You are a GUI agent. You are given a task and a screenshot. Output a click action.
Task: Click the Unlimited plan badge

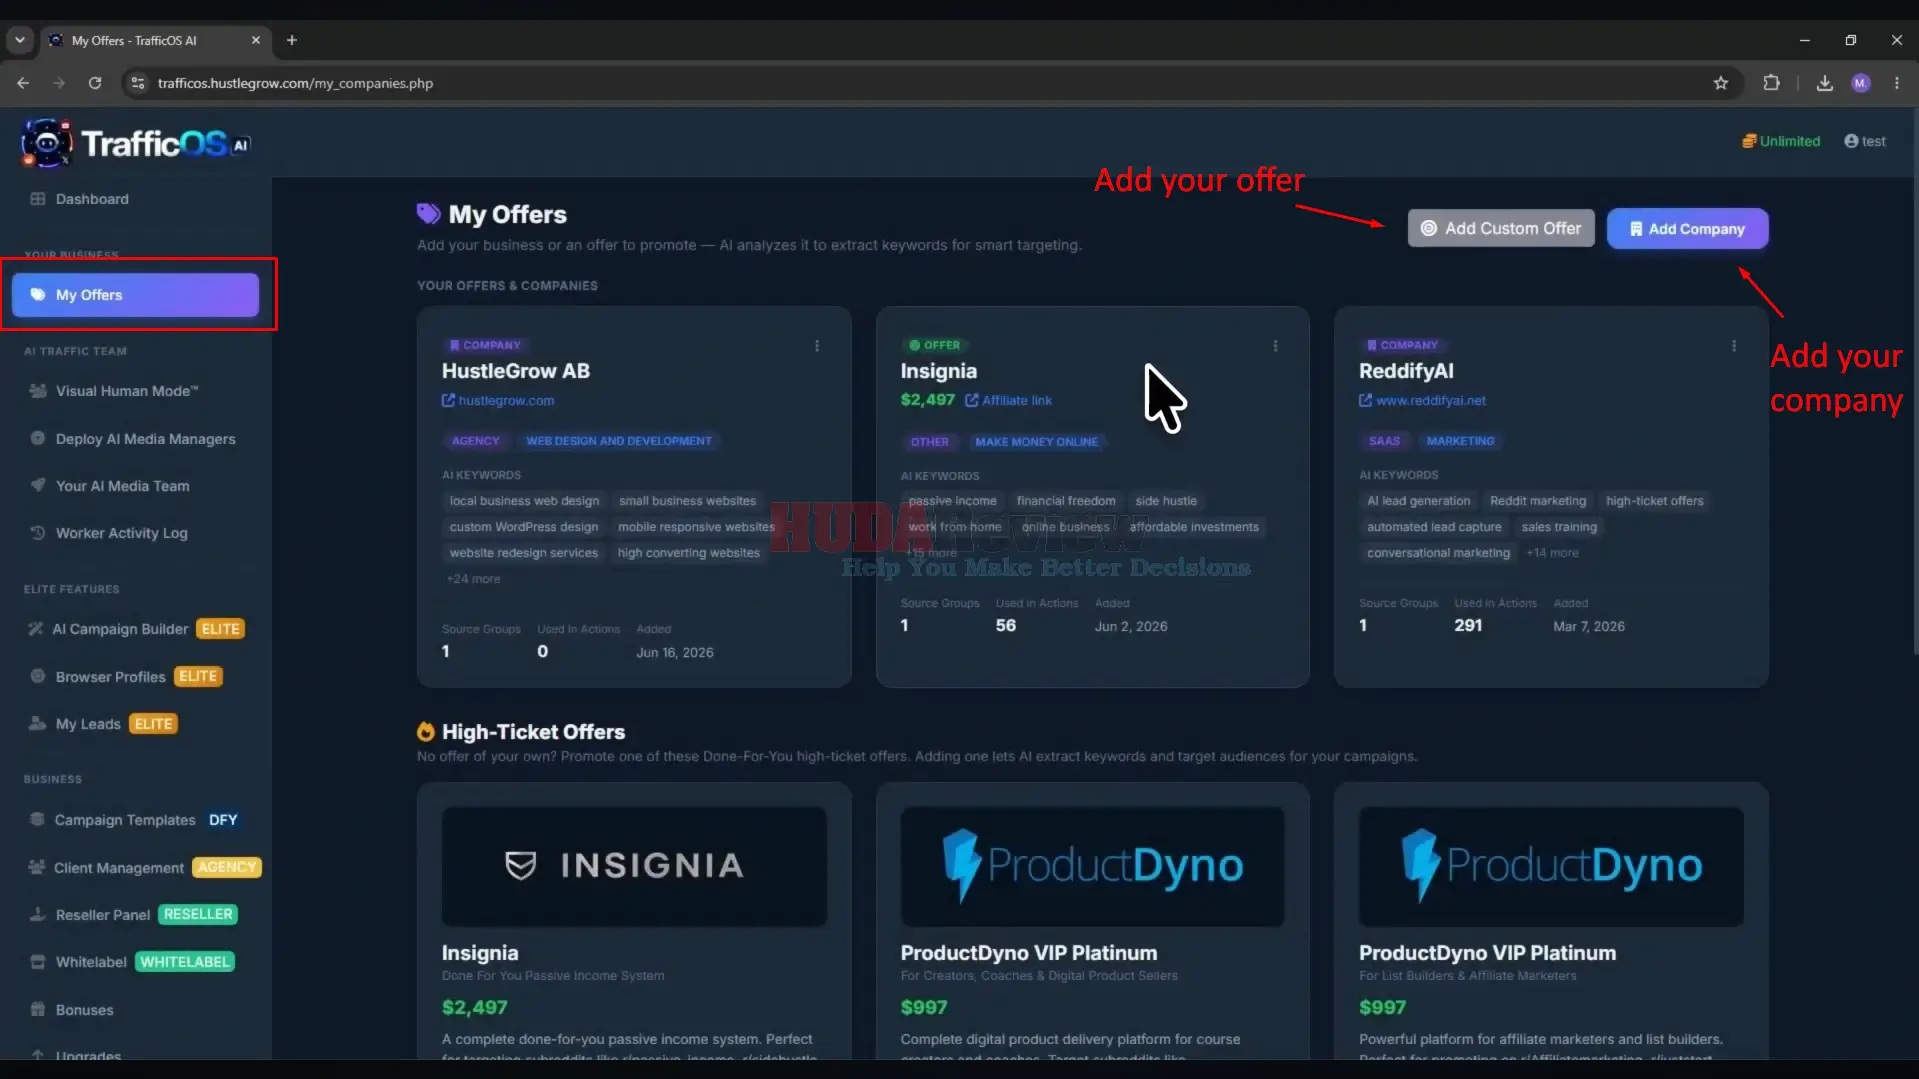pos(1781,141)
